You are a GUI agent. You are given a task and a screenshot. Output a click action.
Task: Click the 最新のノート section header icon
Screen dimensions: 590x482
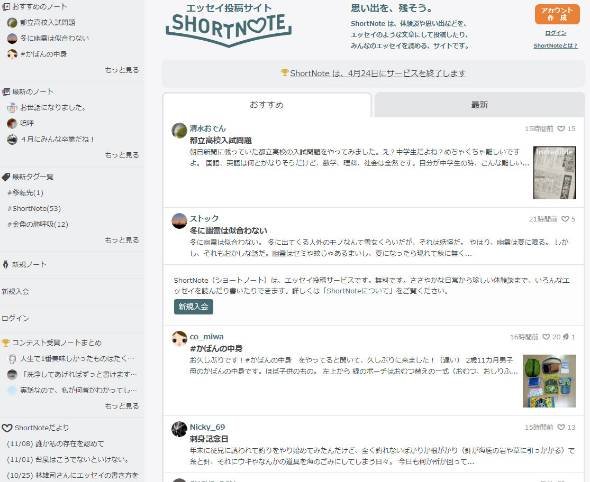[x=6, y=91]
